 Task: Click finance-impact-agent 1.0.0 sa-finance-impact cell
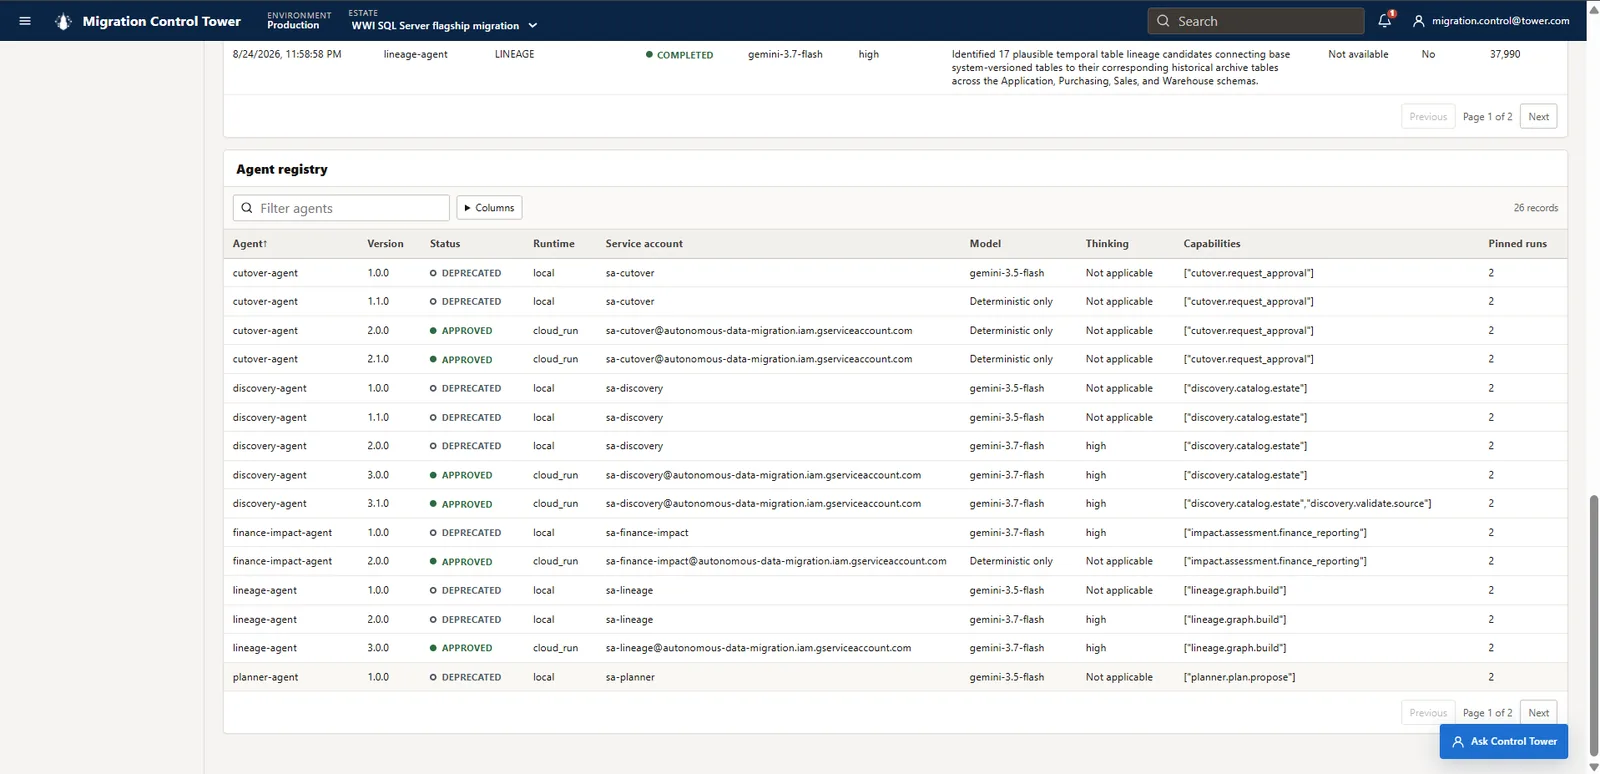pos(647,533)
